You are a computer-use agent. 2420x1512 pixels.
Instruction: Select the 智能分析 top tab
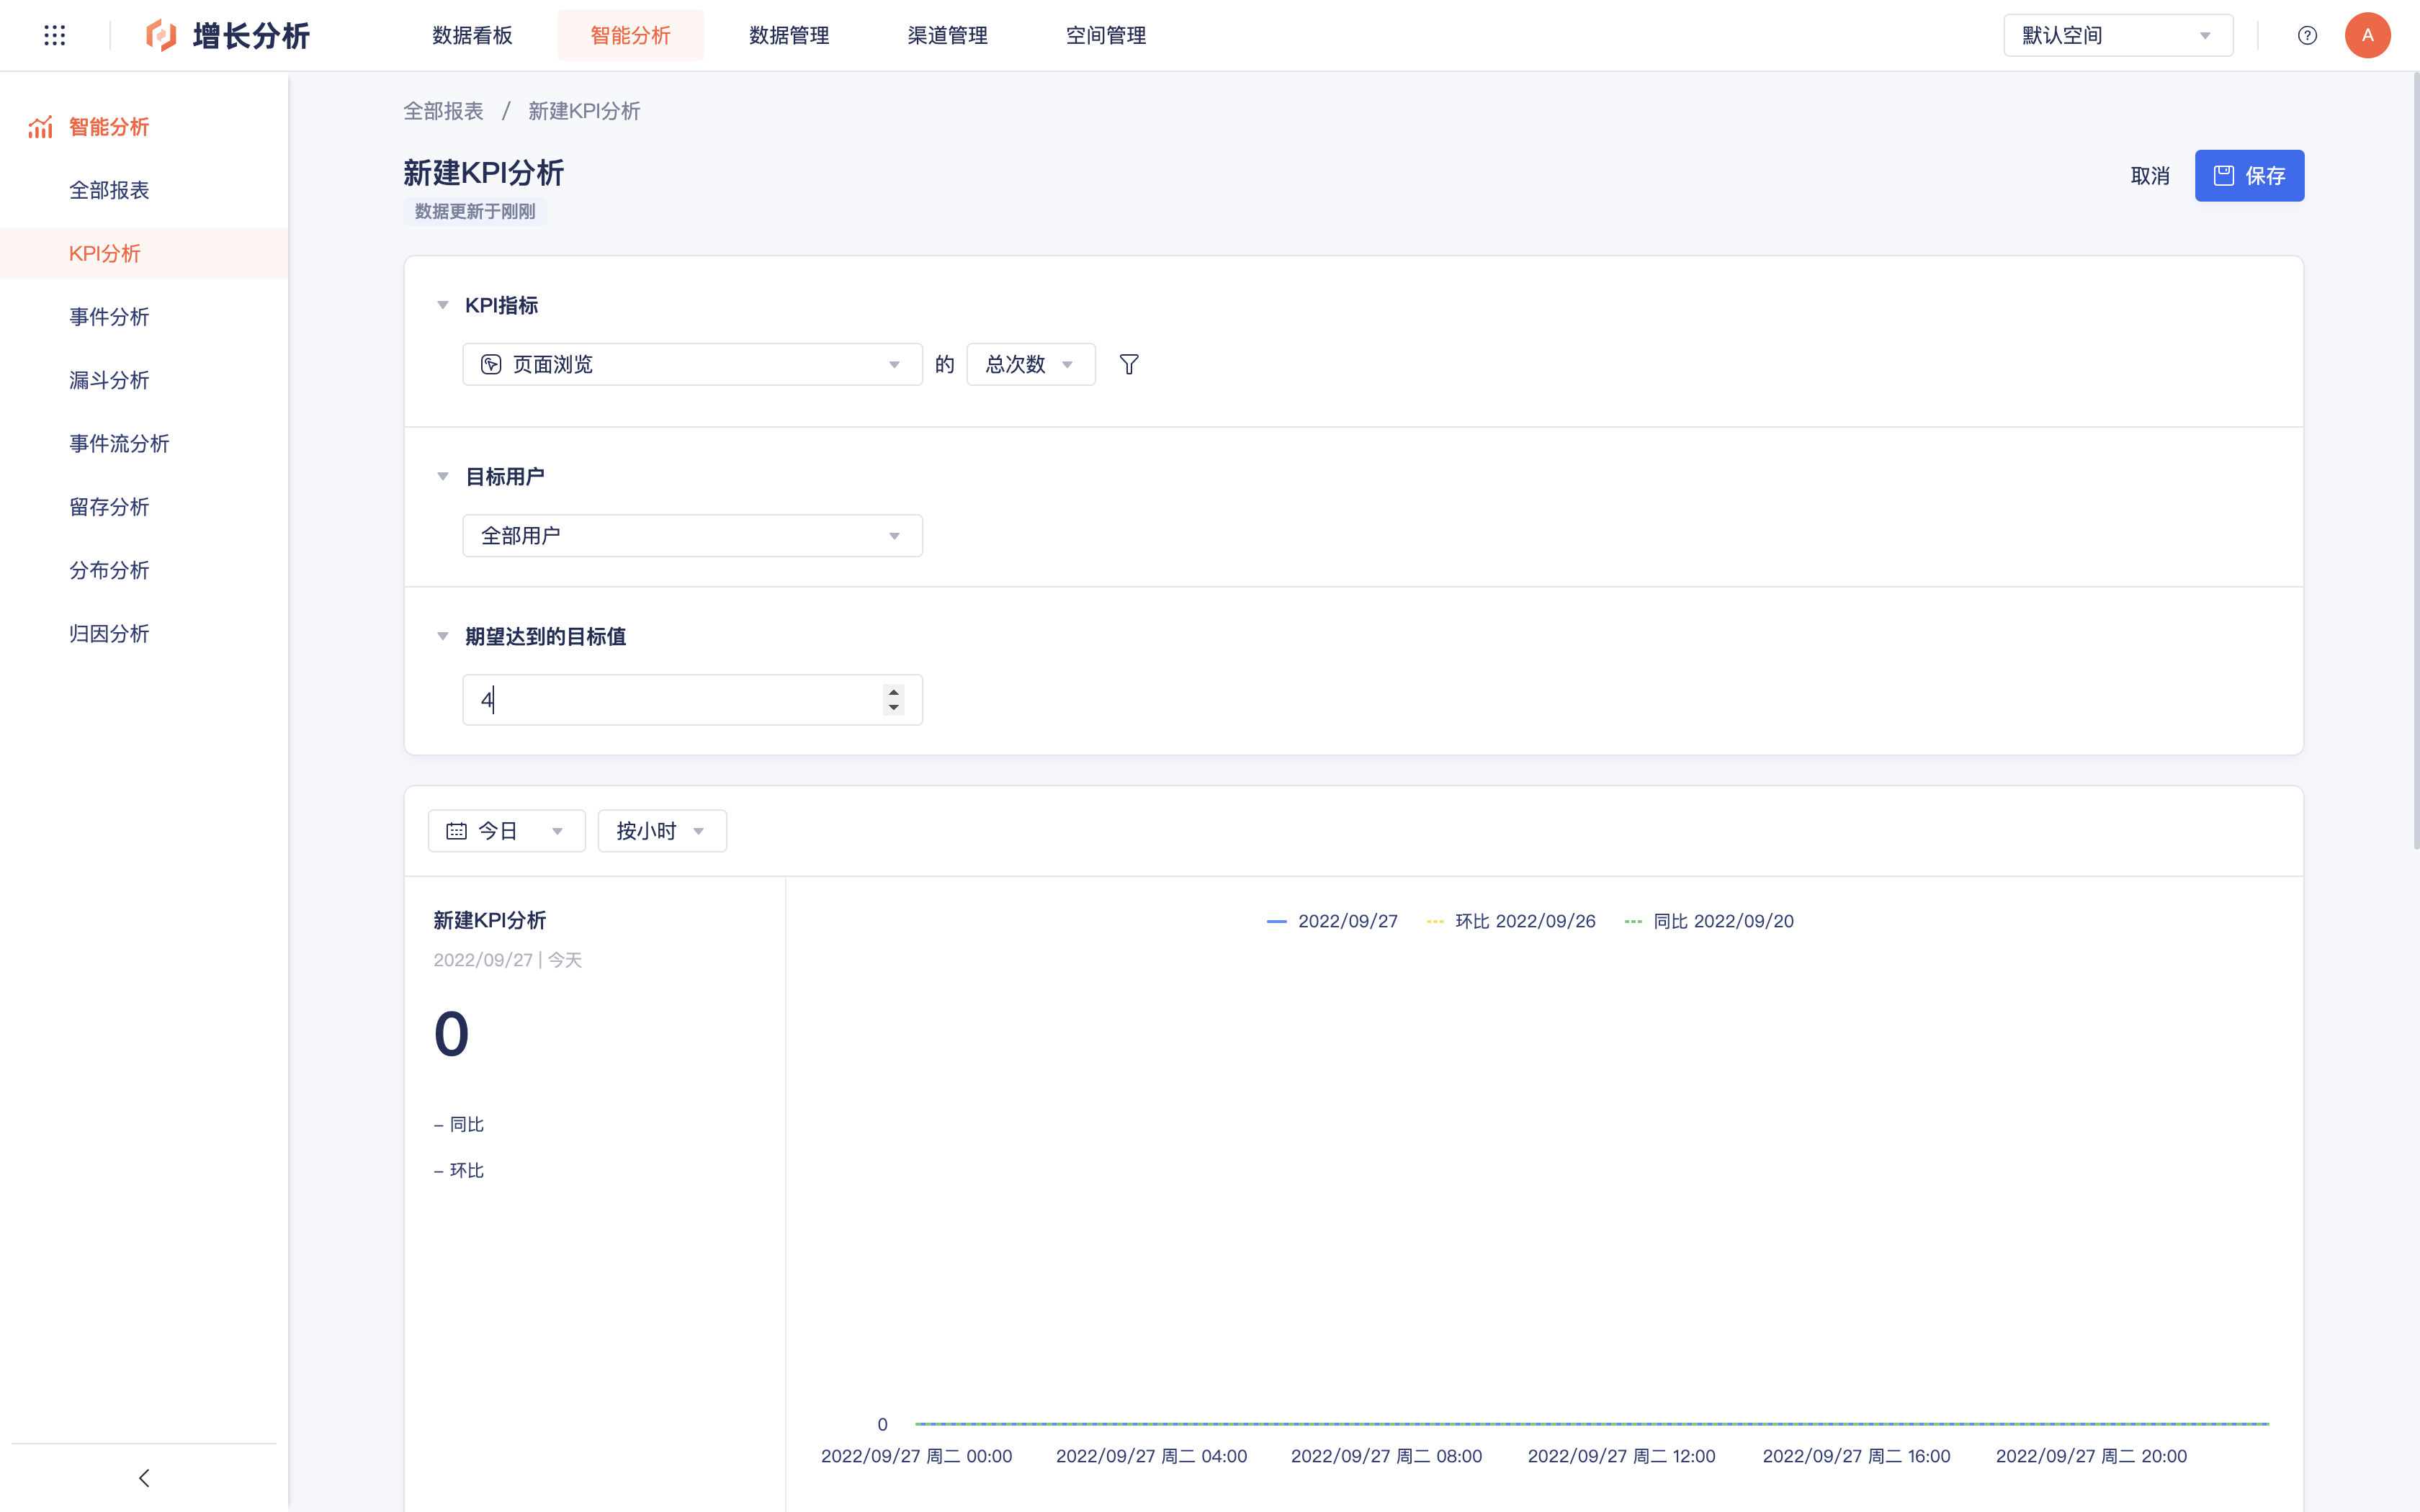tap(631, 36)
